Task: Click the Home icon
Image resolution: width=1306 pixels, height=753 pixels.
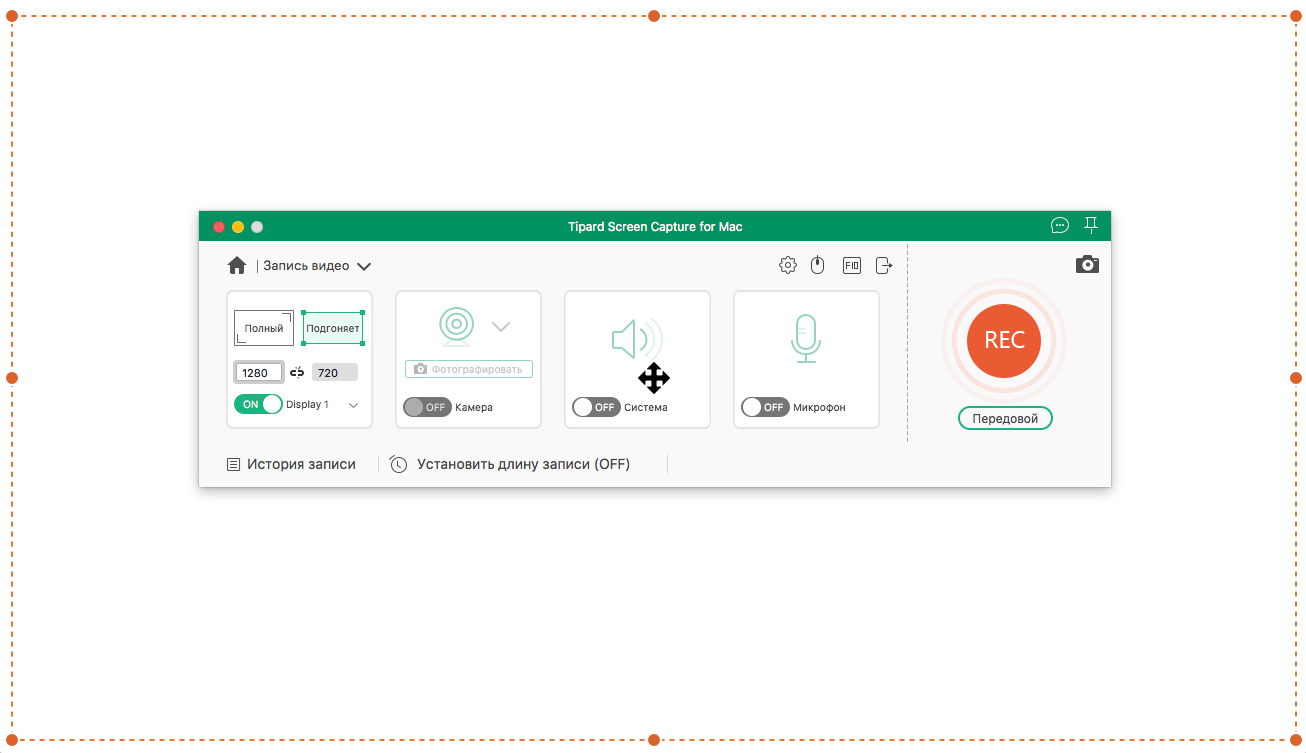Action: [237, 266]
